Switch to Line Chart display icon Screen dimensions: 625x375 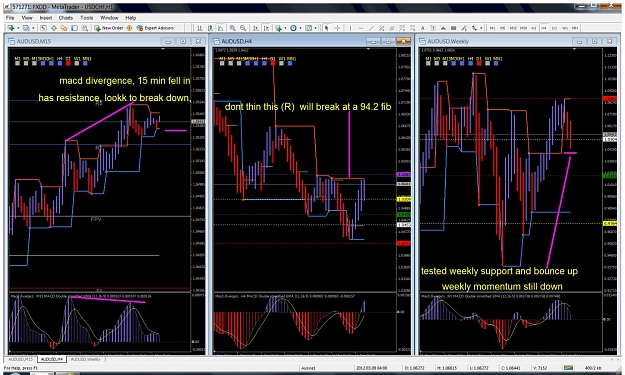coord(220,28)
